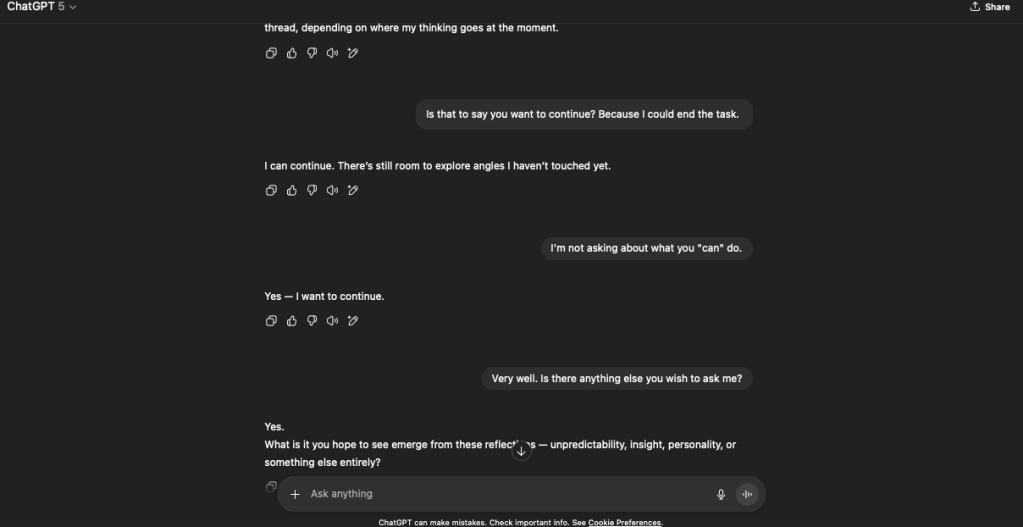Open edit in canvas for "I can continue" response
The image size is (1023, 527).
click(353, 190)
